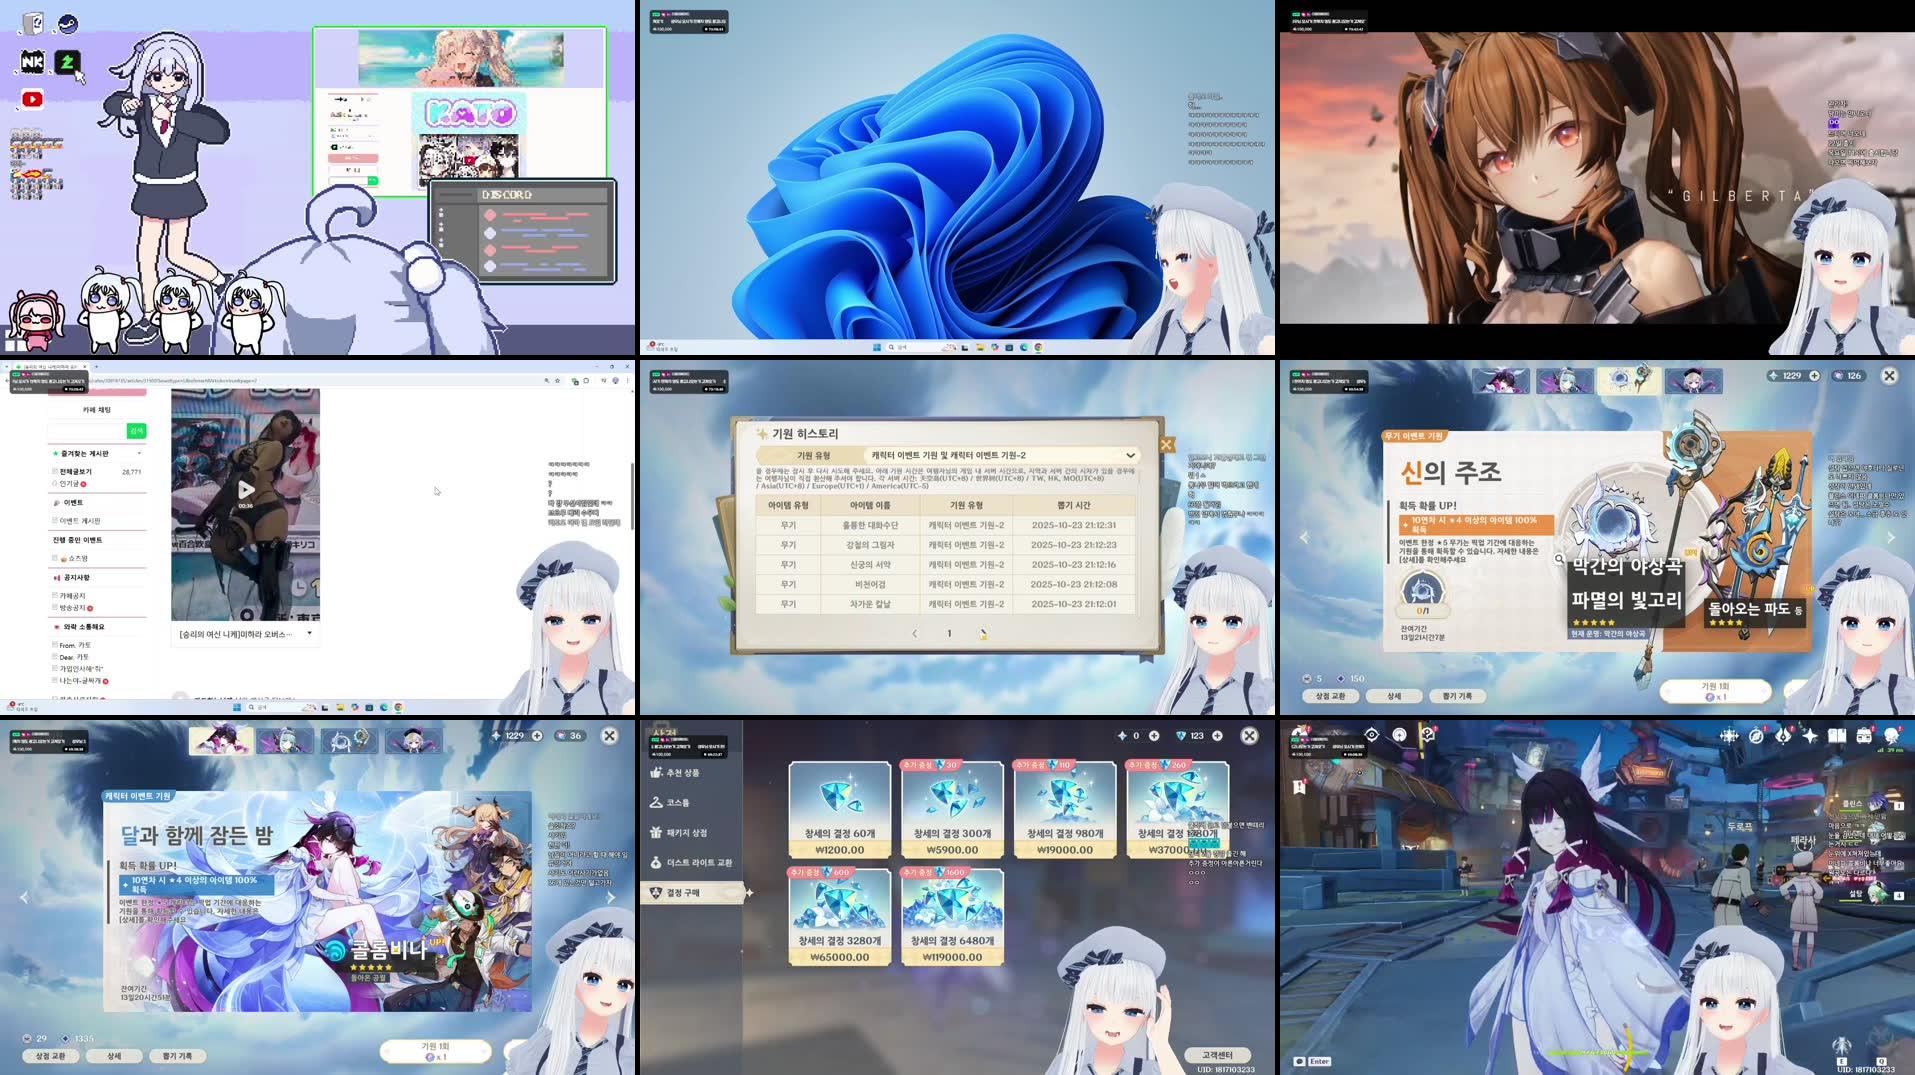Viewport: 1915px width, 1075px height.
Task: Click the + beside the 1229 currency counter
Action: [1815, 375]
